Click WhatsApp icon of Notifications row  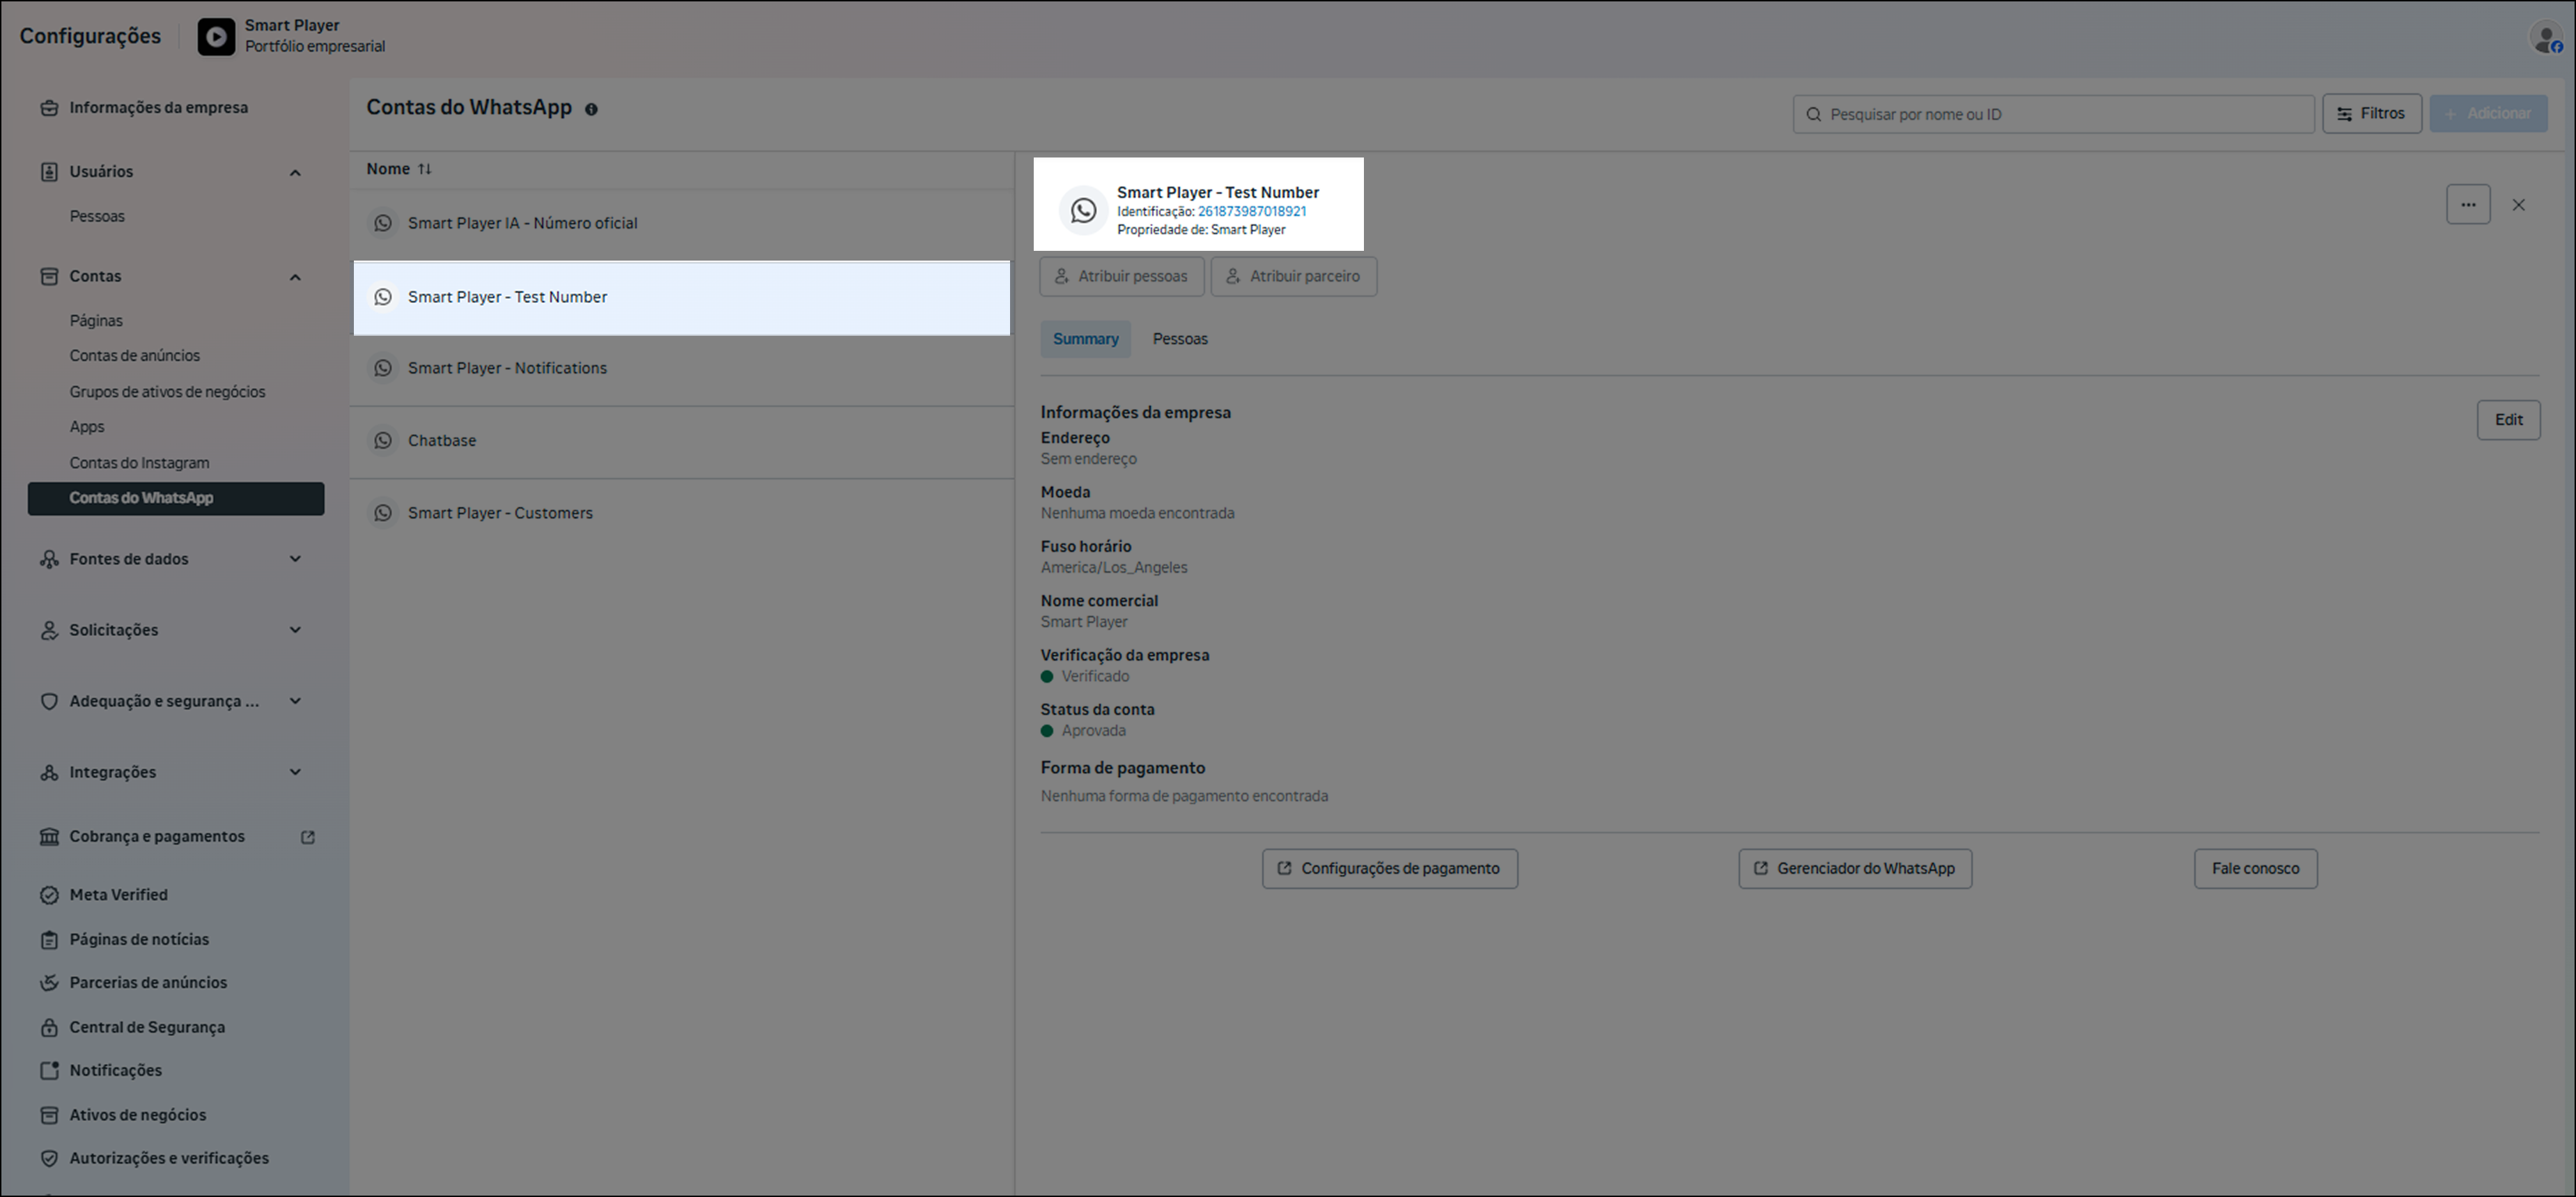click(x=383, y=368)
